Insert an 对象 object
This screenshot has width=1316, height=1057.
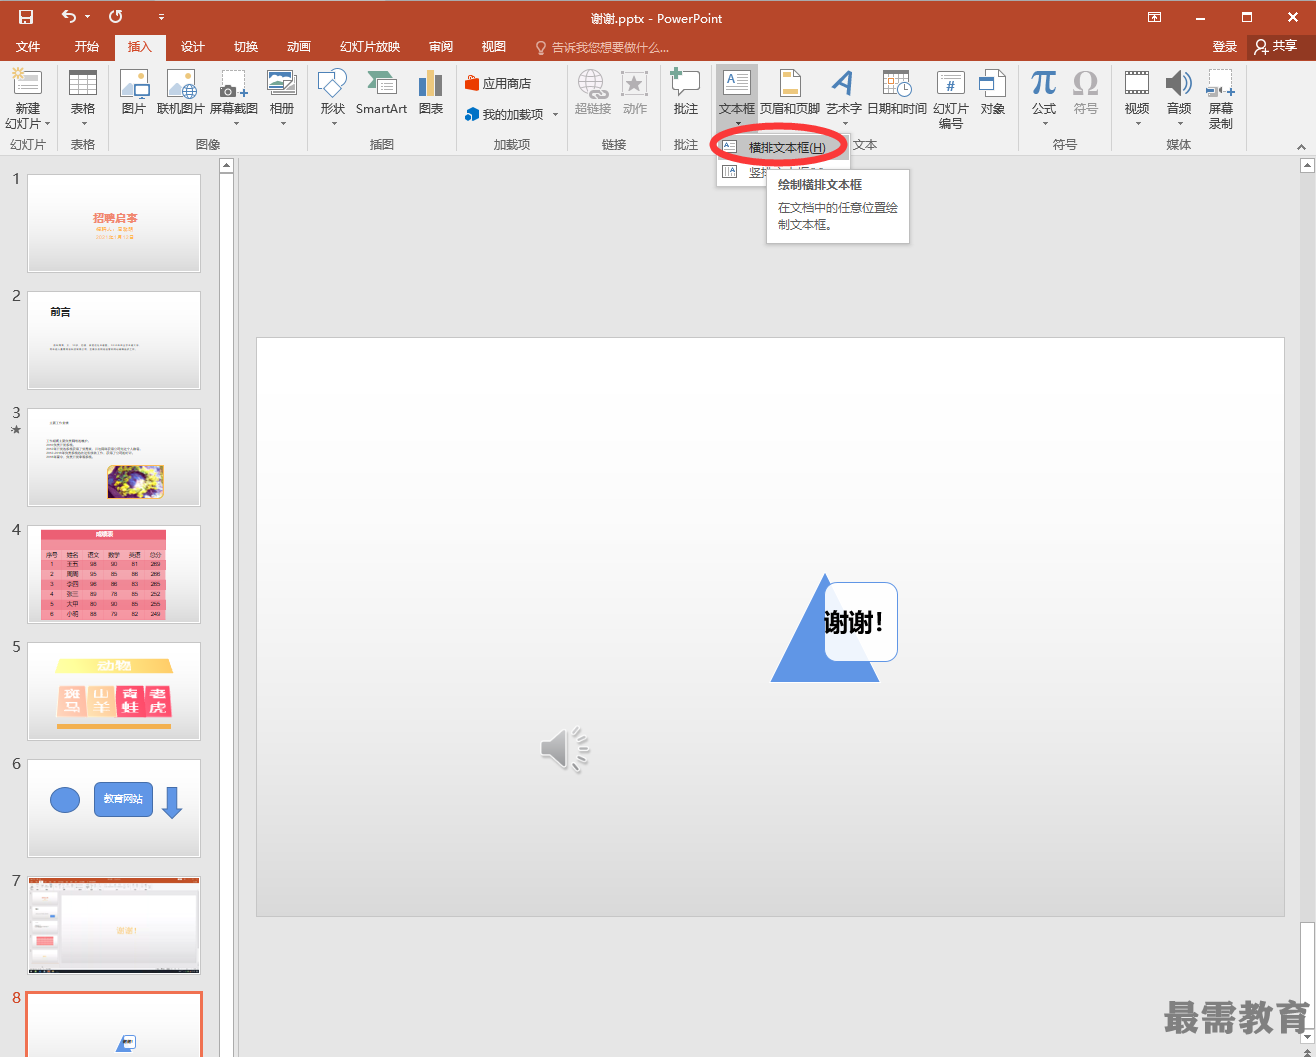(x=993, y=92)
